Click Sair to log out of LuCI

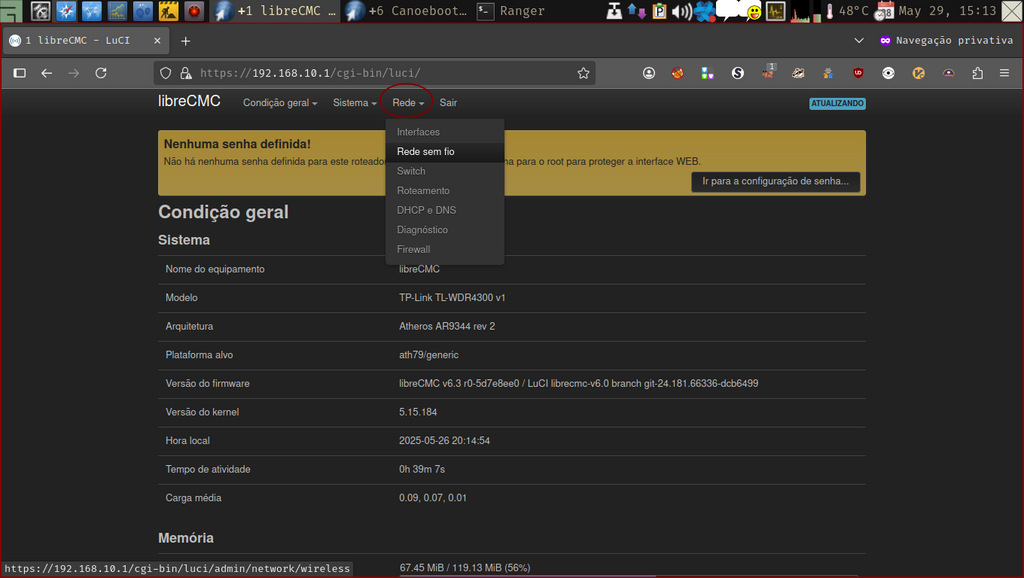(x=447, y=102)
